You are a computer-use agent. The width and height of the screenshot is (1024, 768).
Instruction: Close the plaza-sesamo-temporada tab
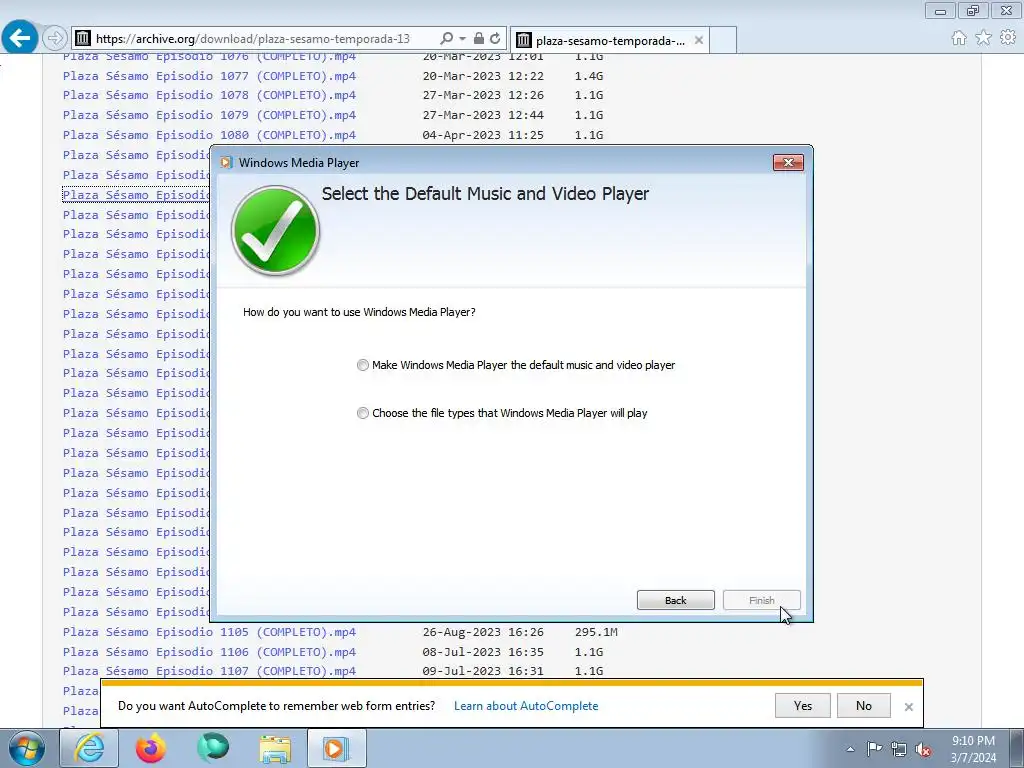click(699, 40)
